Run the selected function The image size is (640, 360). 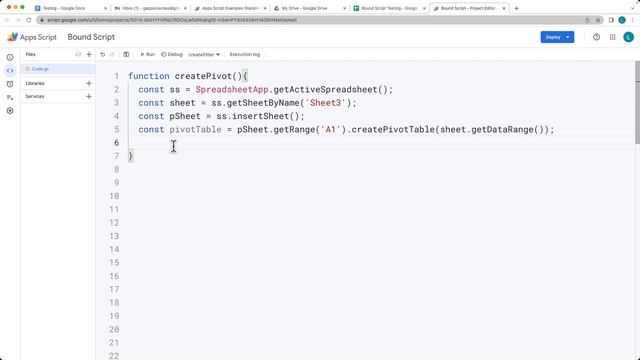coord(147,54)
